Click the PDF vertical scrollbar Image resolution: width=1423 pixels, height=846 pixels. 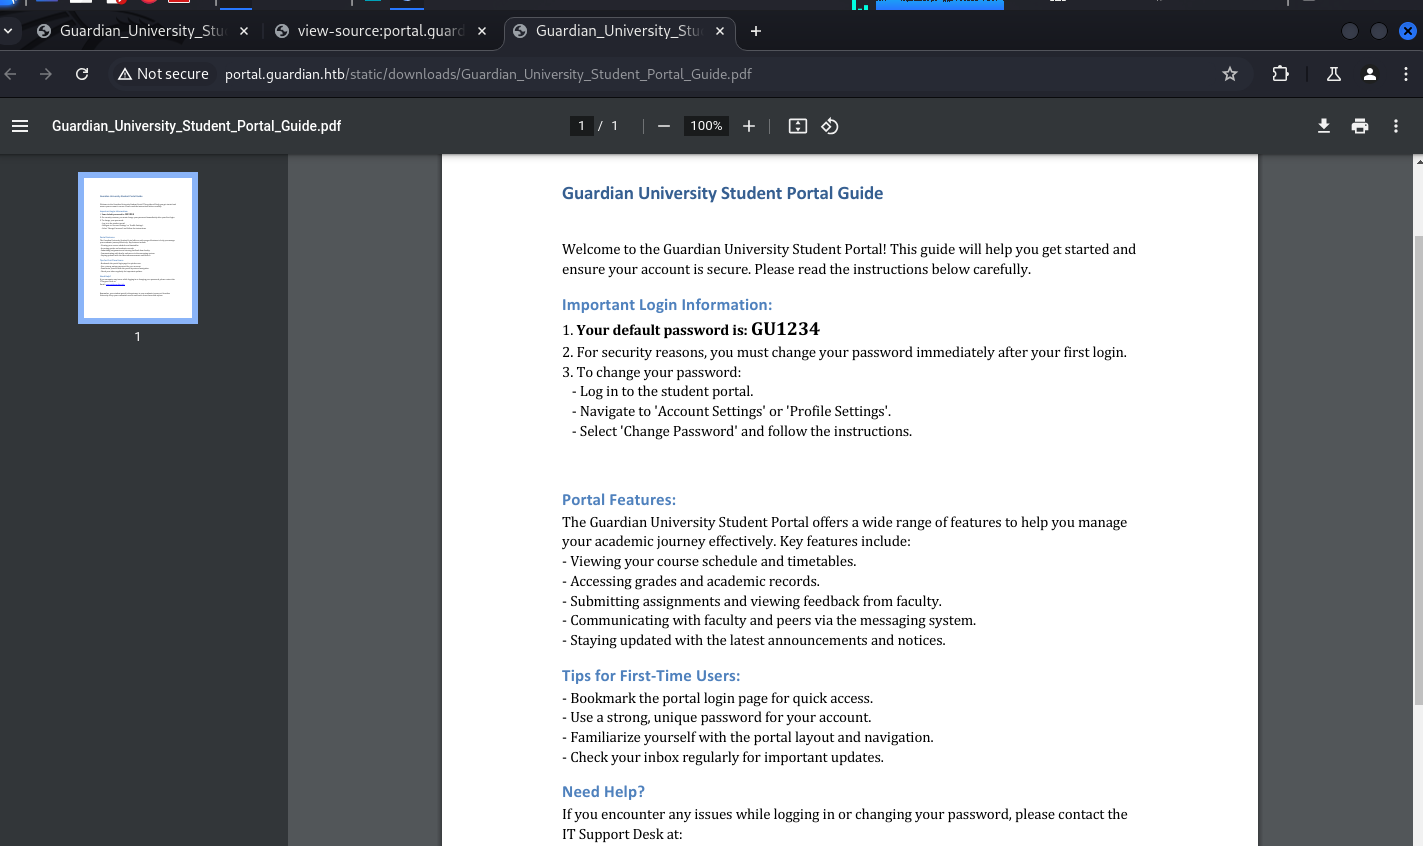1418,470
